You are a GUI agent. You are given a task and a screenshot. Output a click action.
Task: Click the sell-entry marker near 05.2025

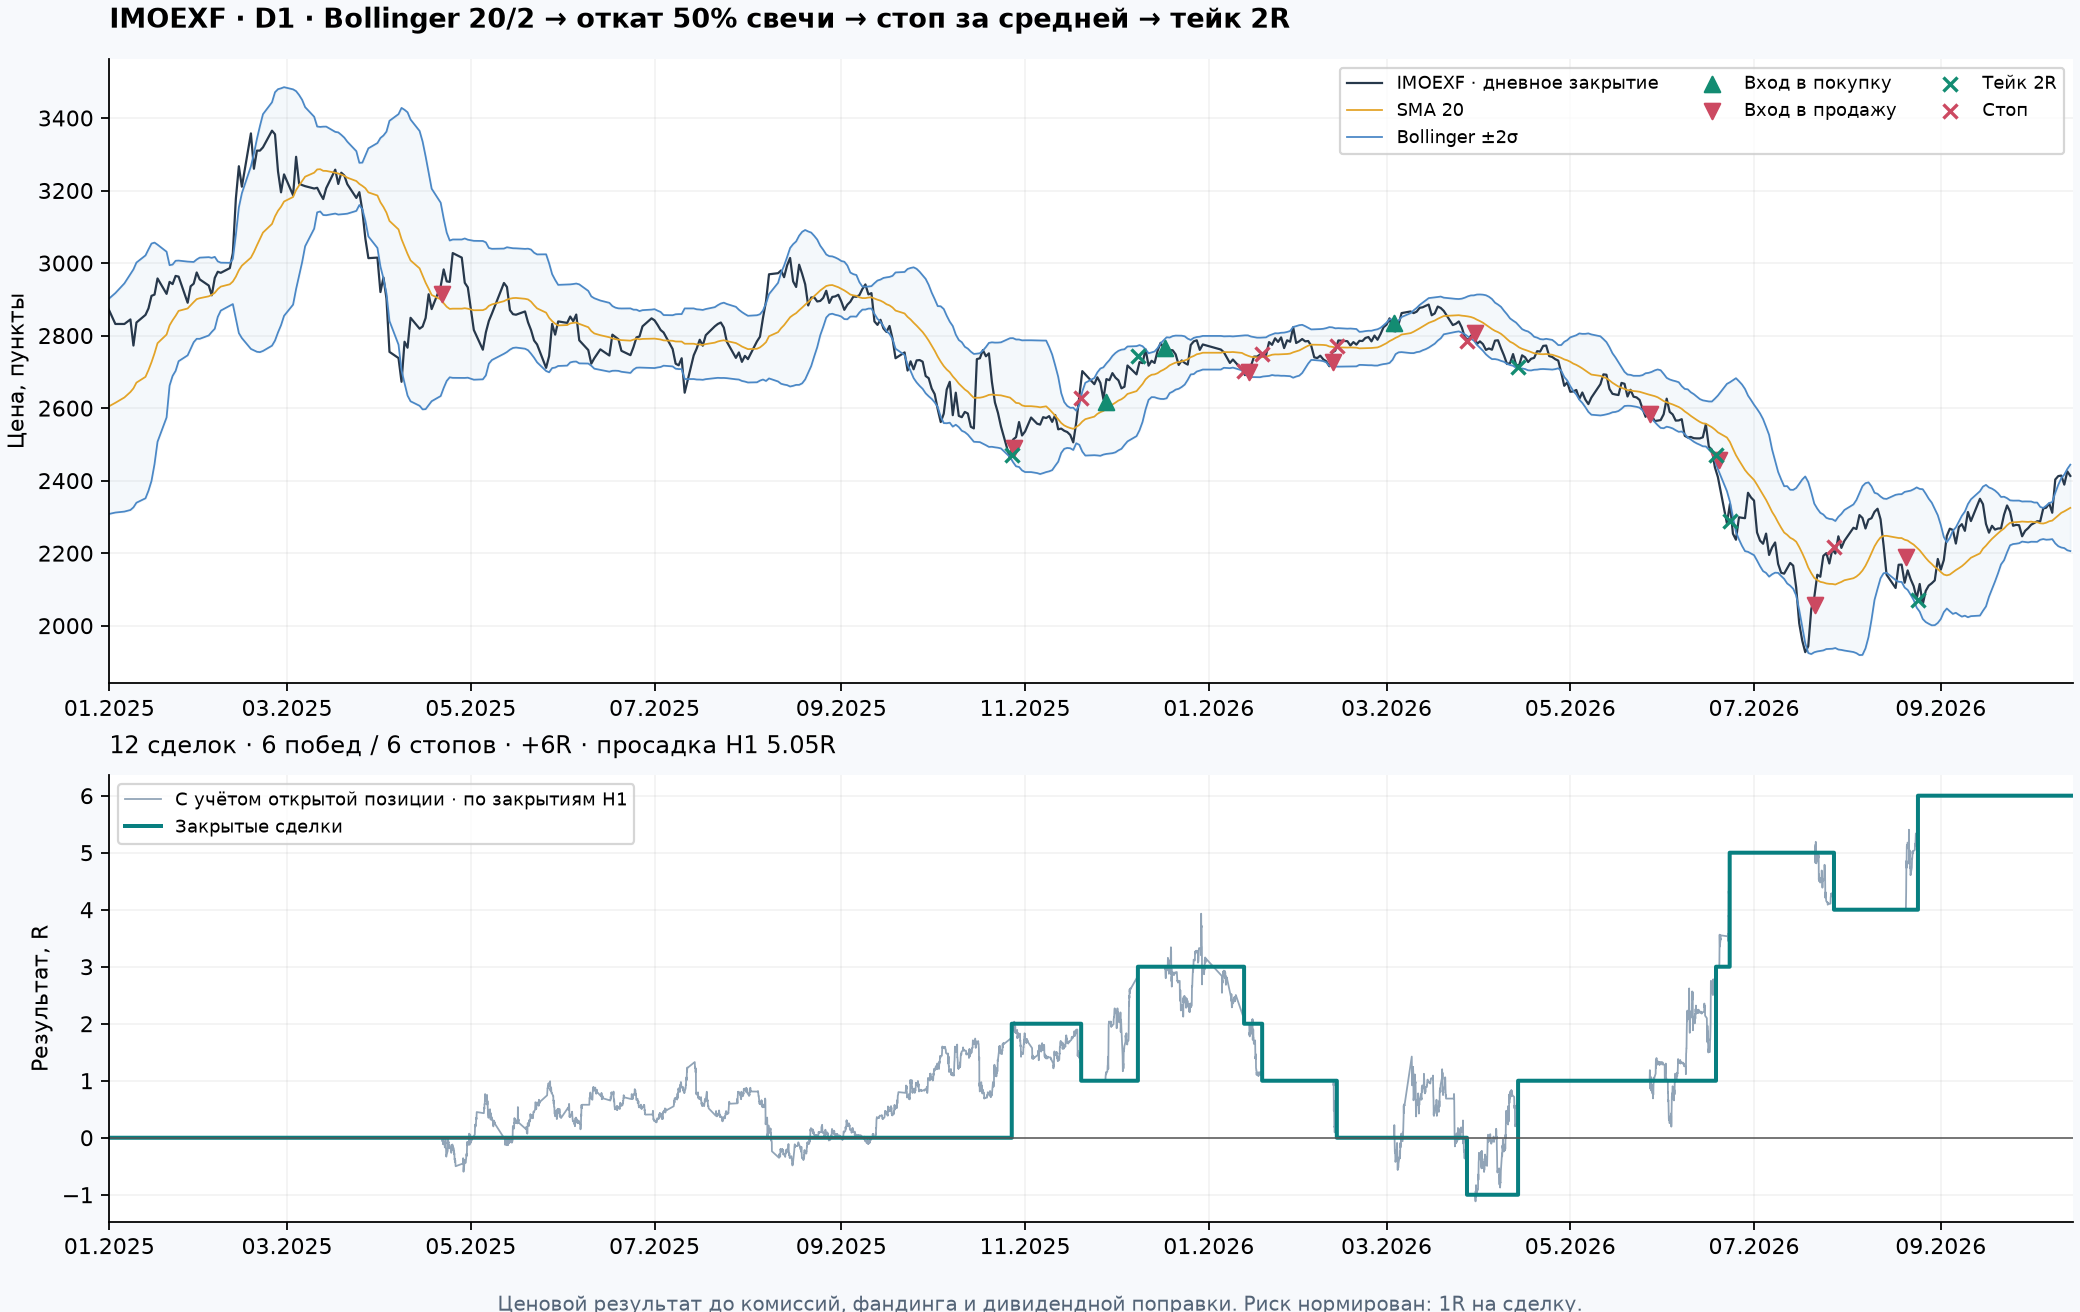pyautogui.click(x=442, y=294)
